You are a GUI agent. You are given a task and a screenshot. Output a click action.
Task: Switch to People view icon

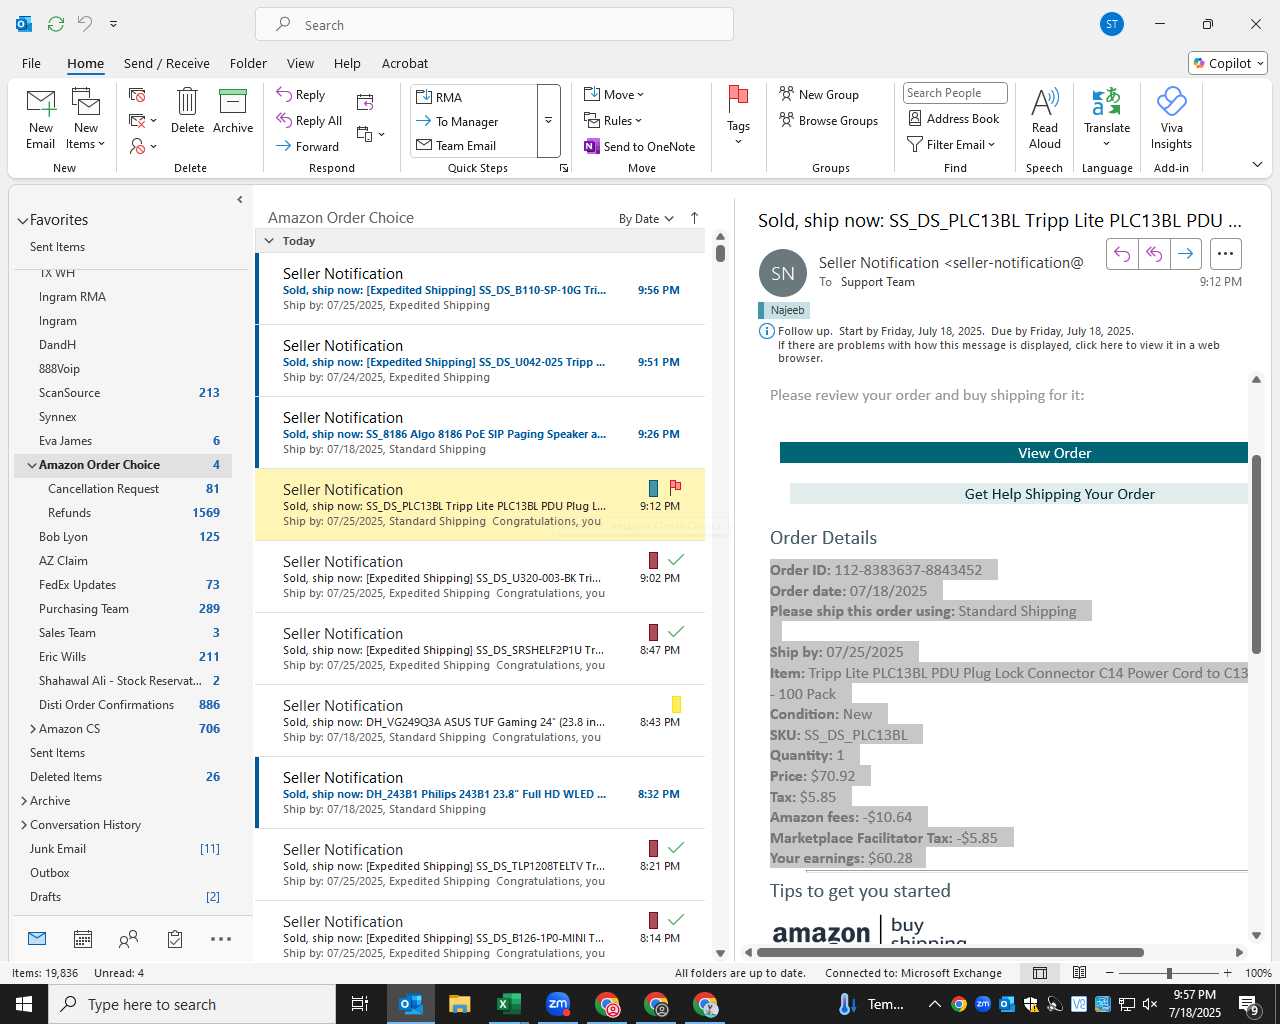[x=128, y=939]
